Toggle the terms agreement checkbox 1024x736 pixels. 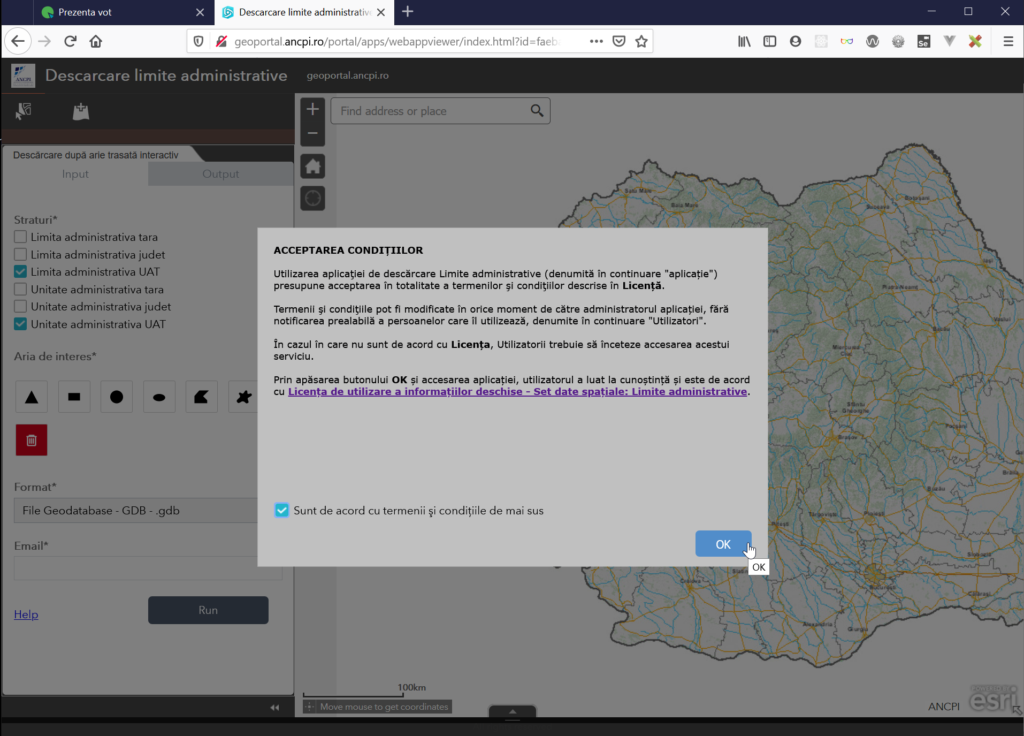pos(281,511)
